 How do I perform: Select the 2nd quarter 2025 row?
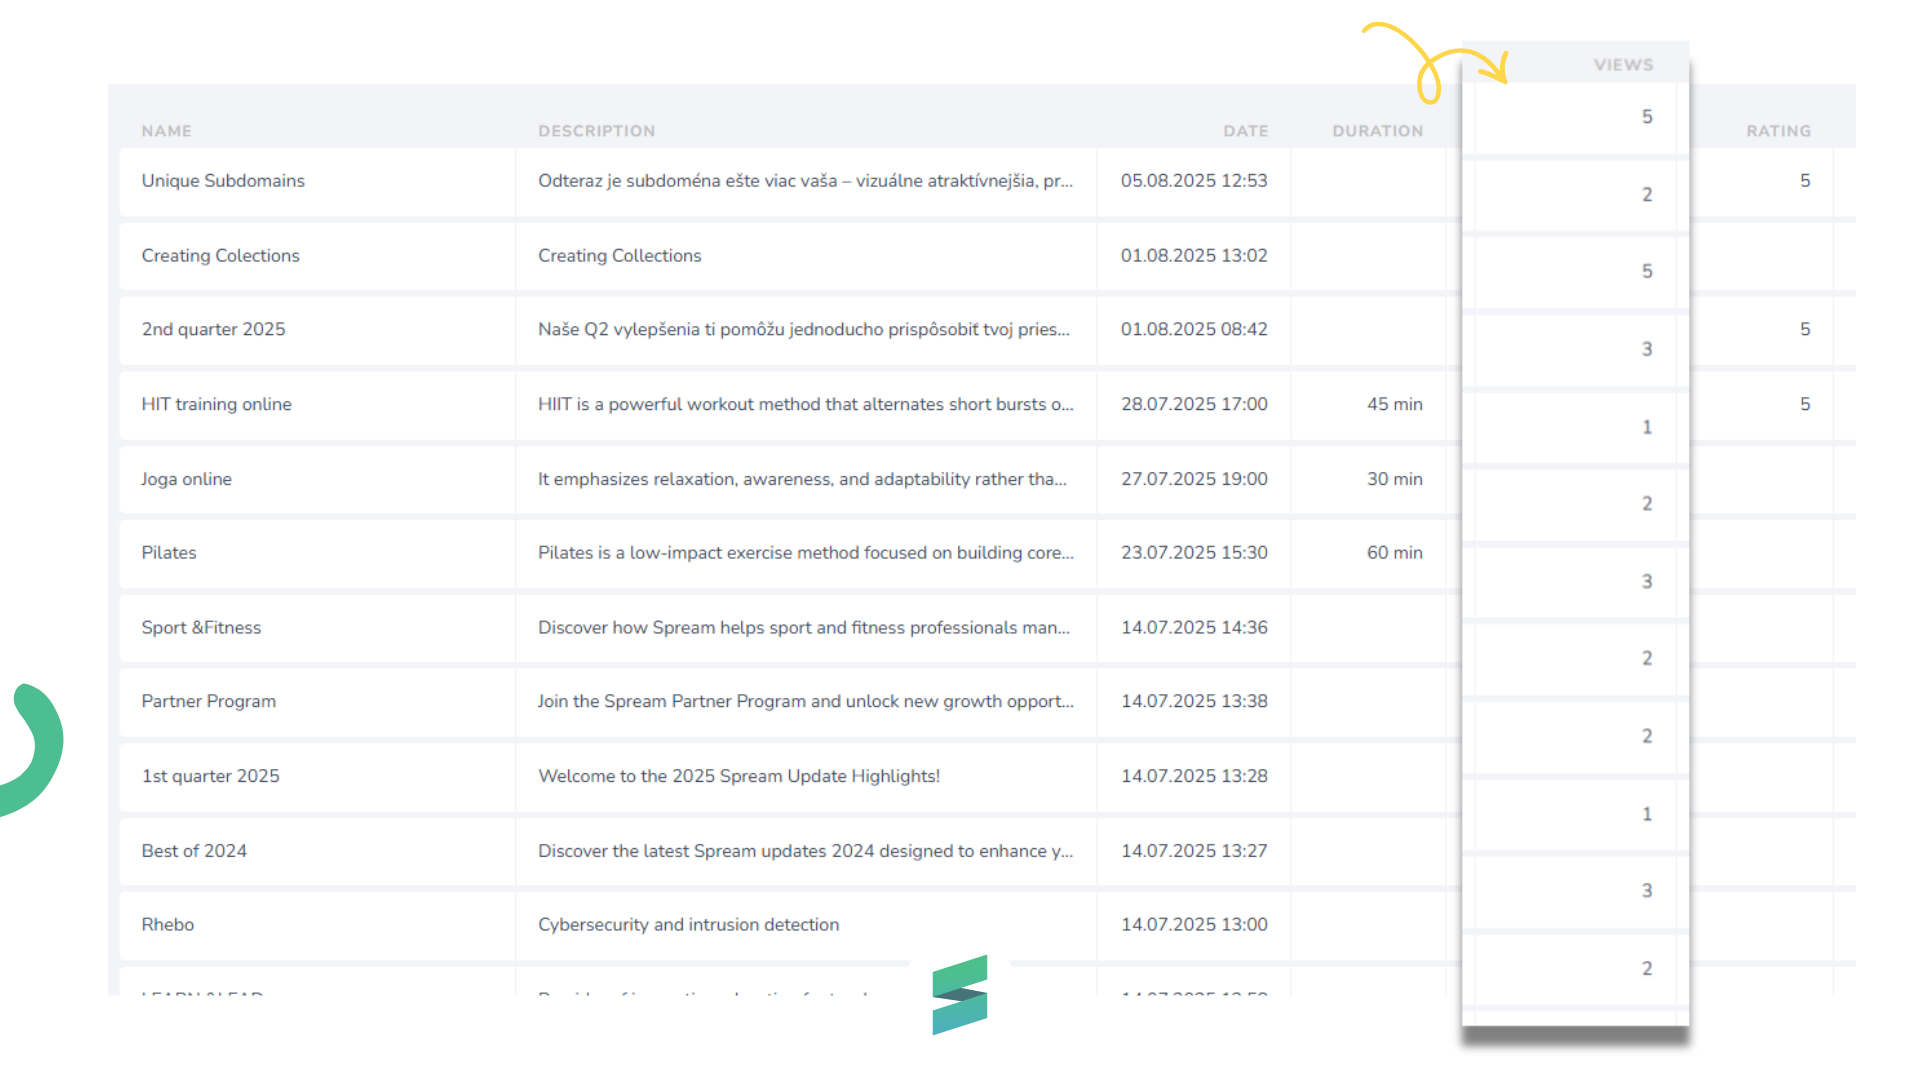213,330
